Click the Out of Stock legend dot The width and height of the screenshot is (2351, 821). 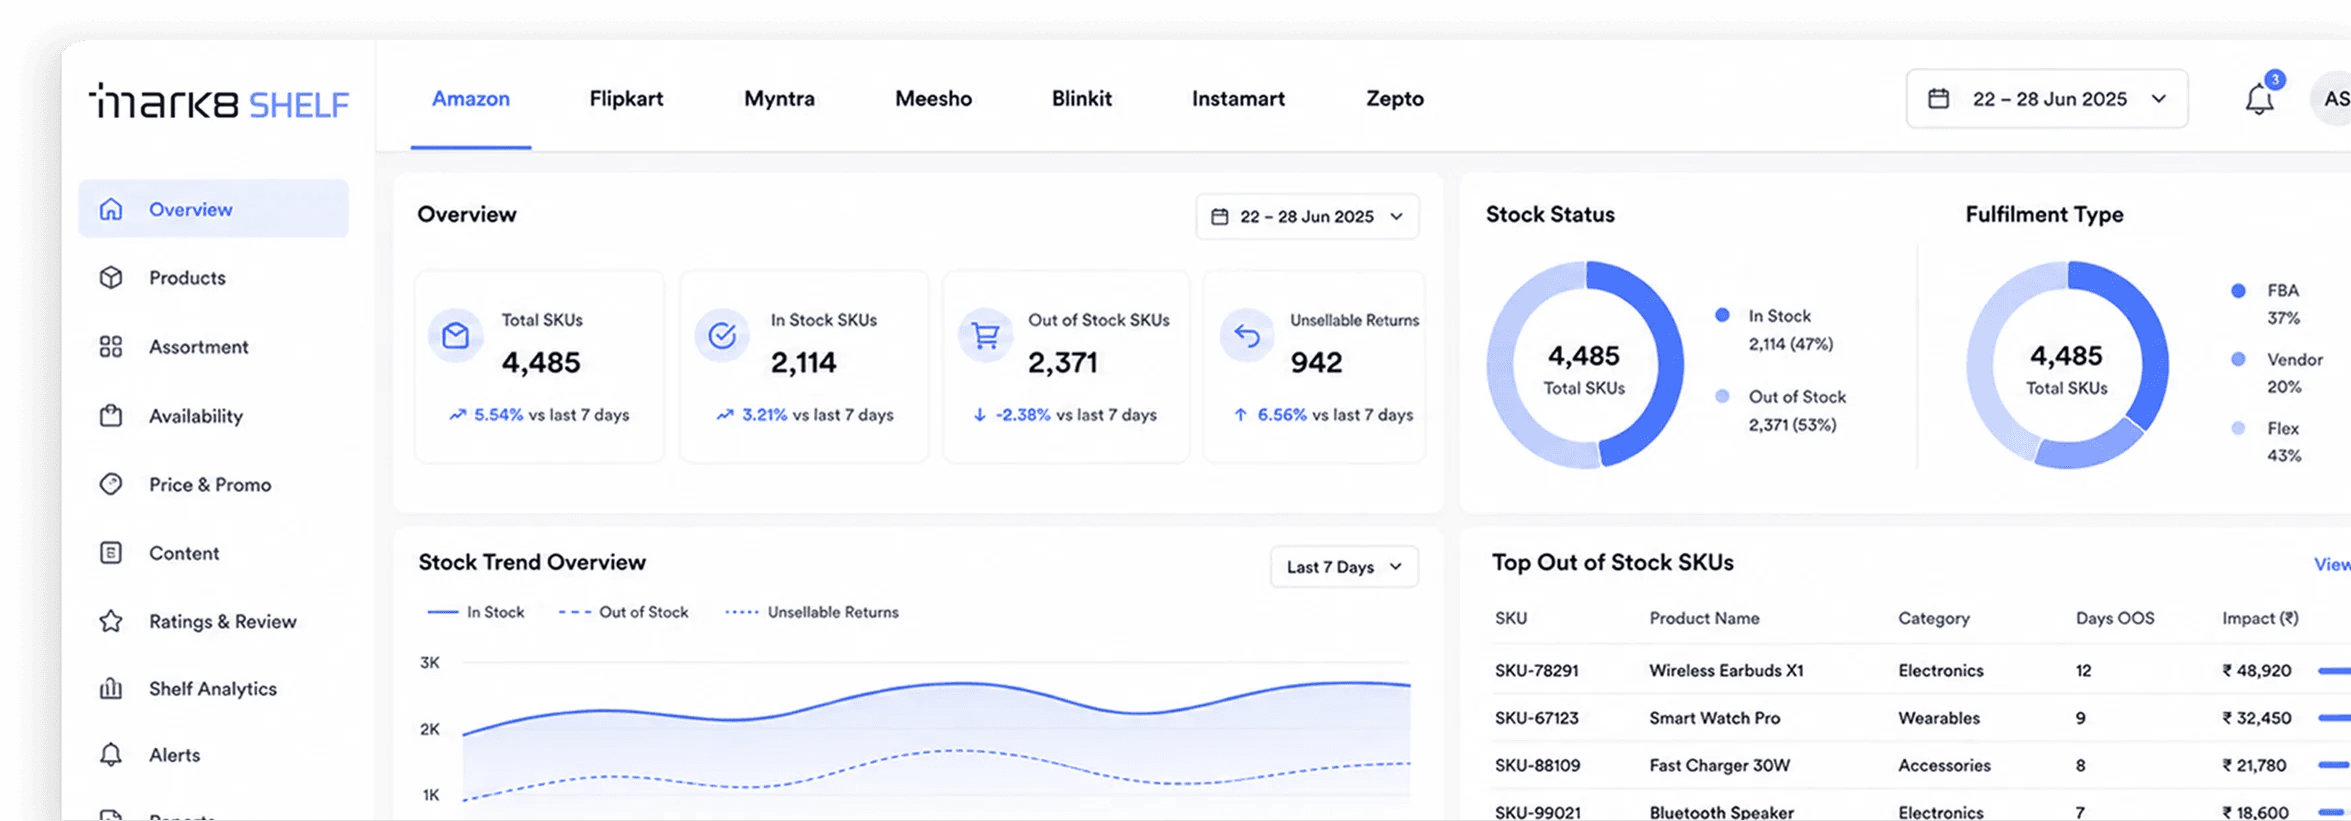[1722, 396]
